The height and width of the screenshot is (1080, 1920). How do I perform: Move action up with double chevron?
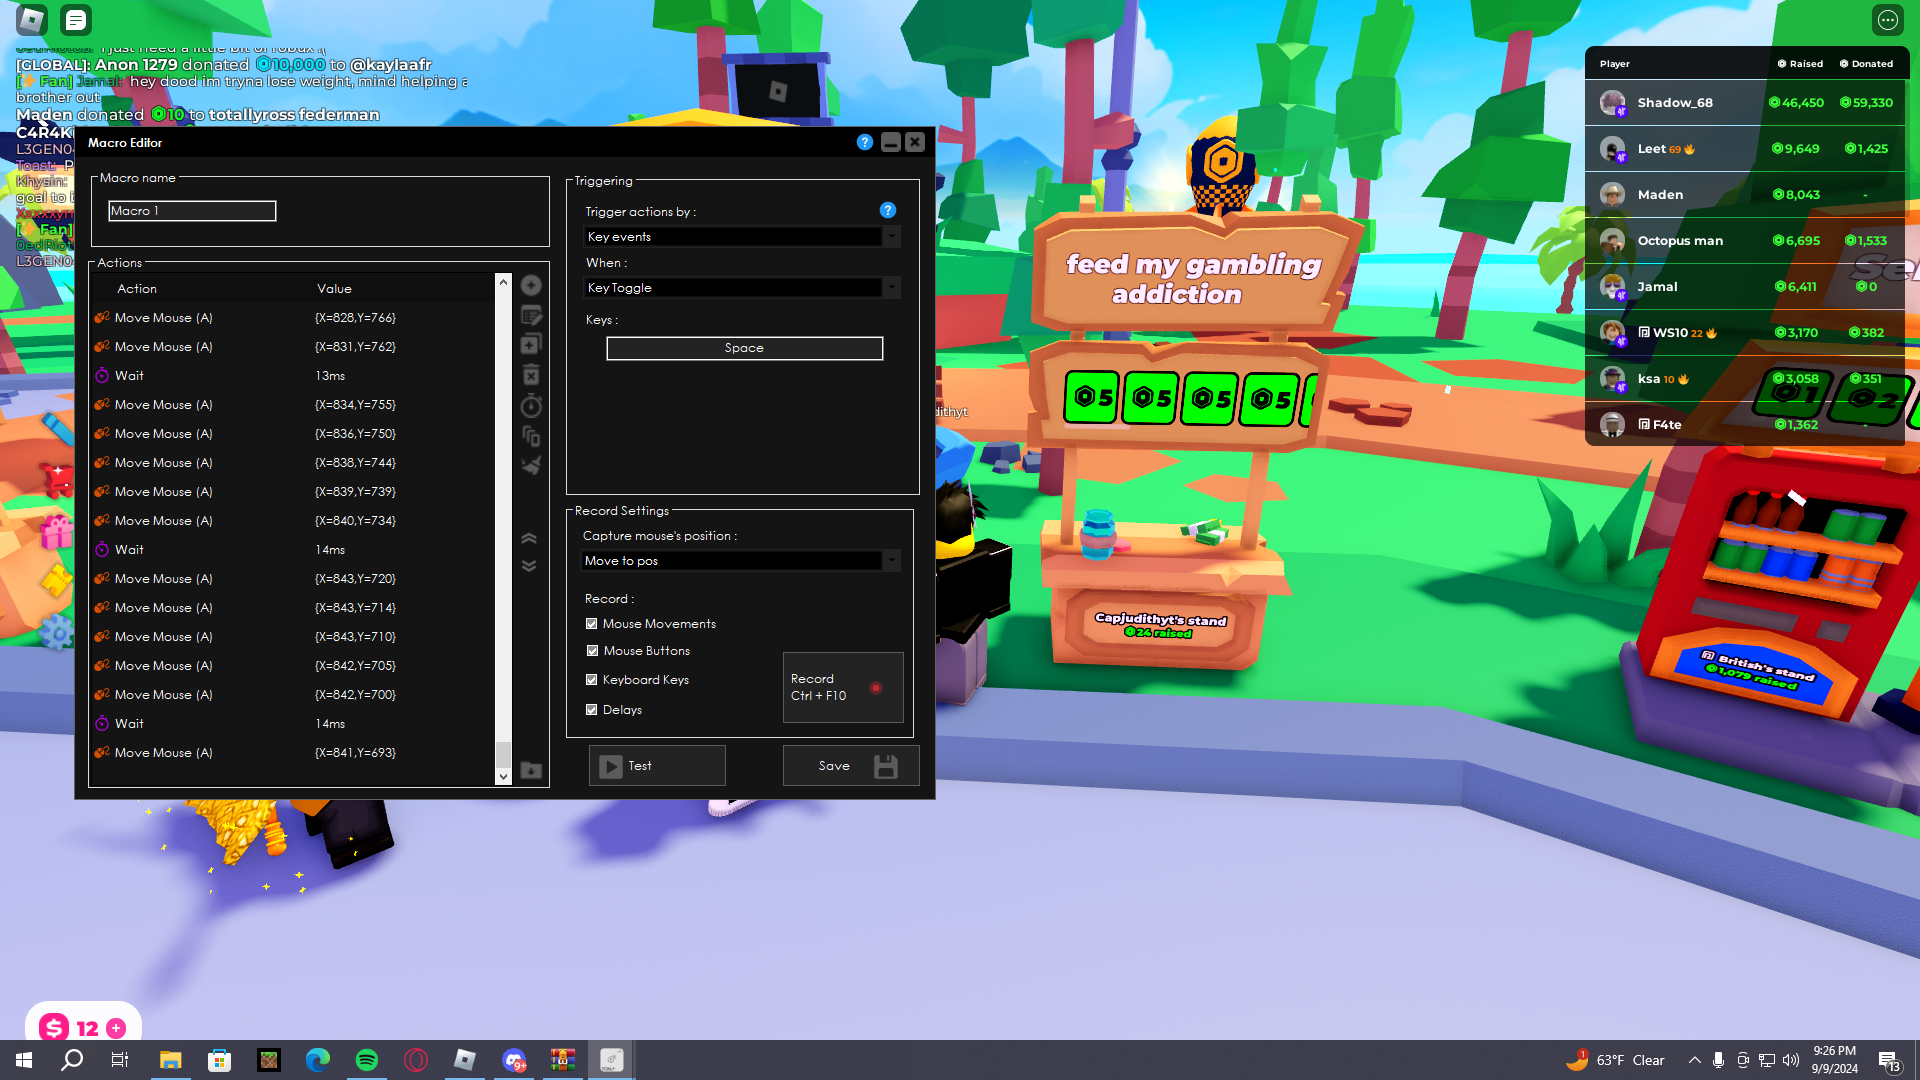tap(529, 539)
